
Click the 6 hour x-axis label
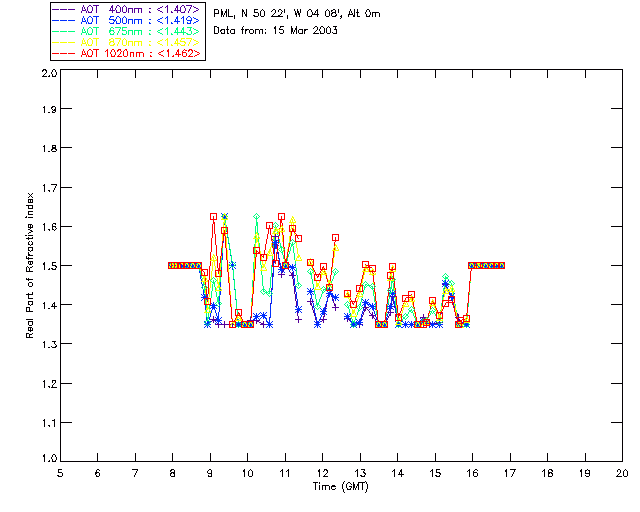tap(98, 473)
